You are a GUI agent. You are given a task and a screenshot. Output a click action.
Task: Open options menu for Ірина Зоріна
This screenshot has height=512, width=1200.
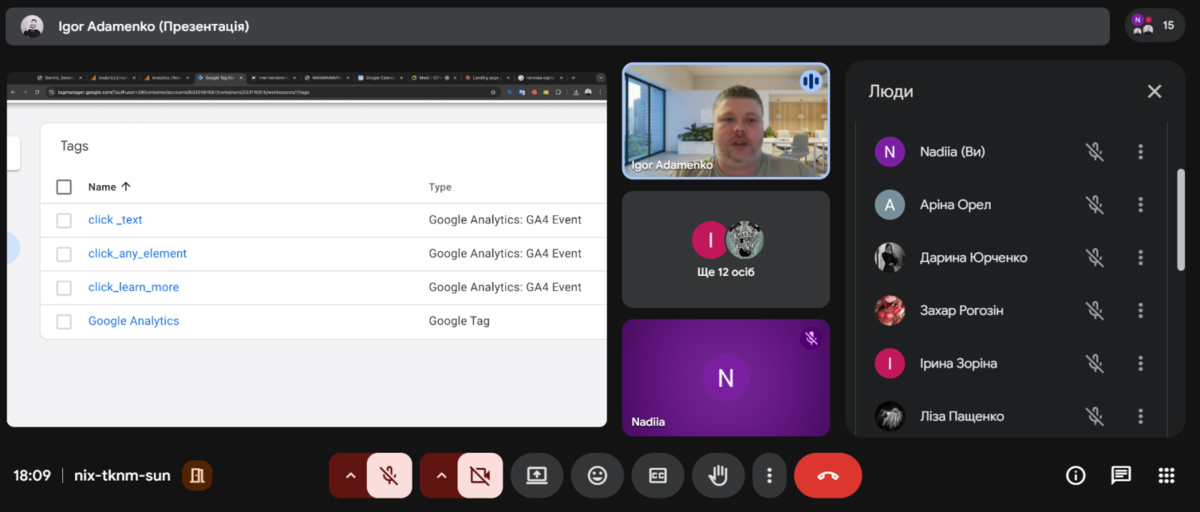point(1140,363)
